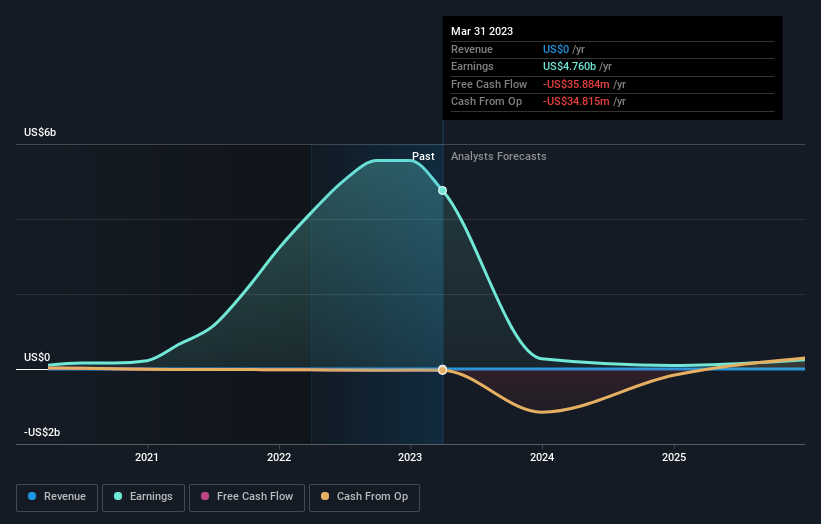Click the US$6b y-axis label

click(40, 132)
